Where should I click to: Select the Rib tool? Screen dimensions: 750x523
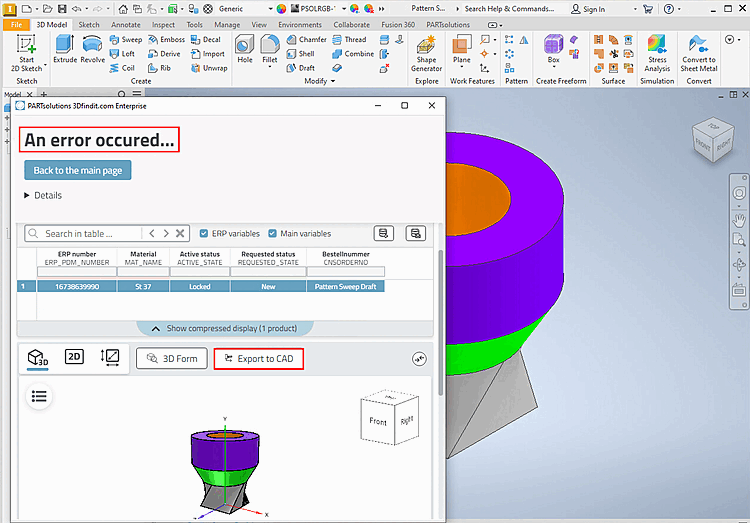coord(159,68)
